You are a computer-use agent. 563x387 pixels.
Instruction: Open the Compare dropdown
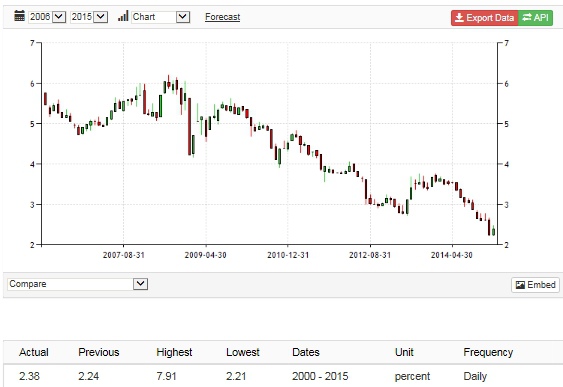point(78,284)
